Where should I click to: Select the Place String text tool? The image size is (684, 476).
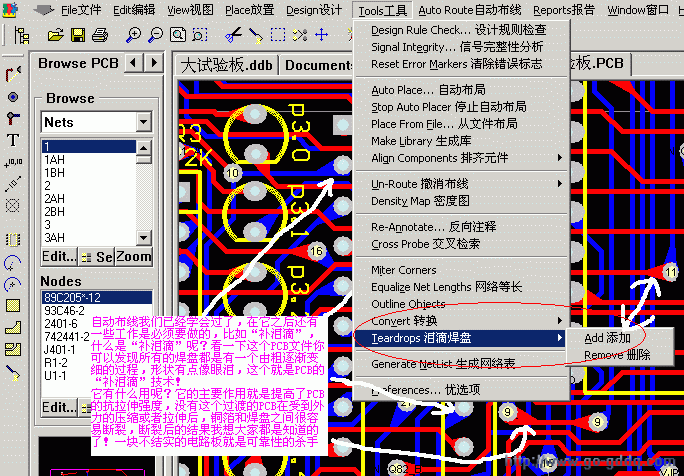pyautogui.click(x=13, y=140)
